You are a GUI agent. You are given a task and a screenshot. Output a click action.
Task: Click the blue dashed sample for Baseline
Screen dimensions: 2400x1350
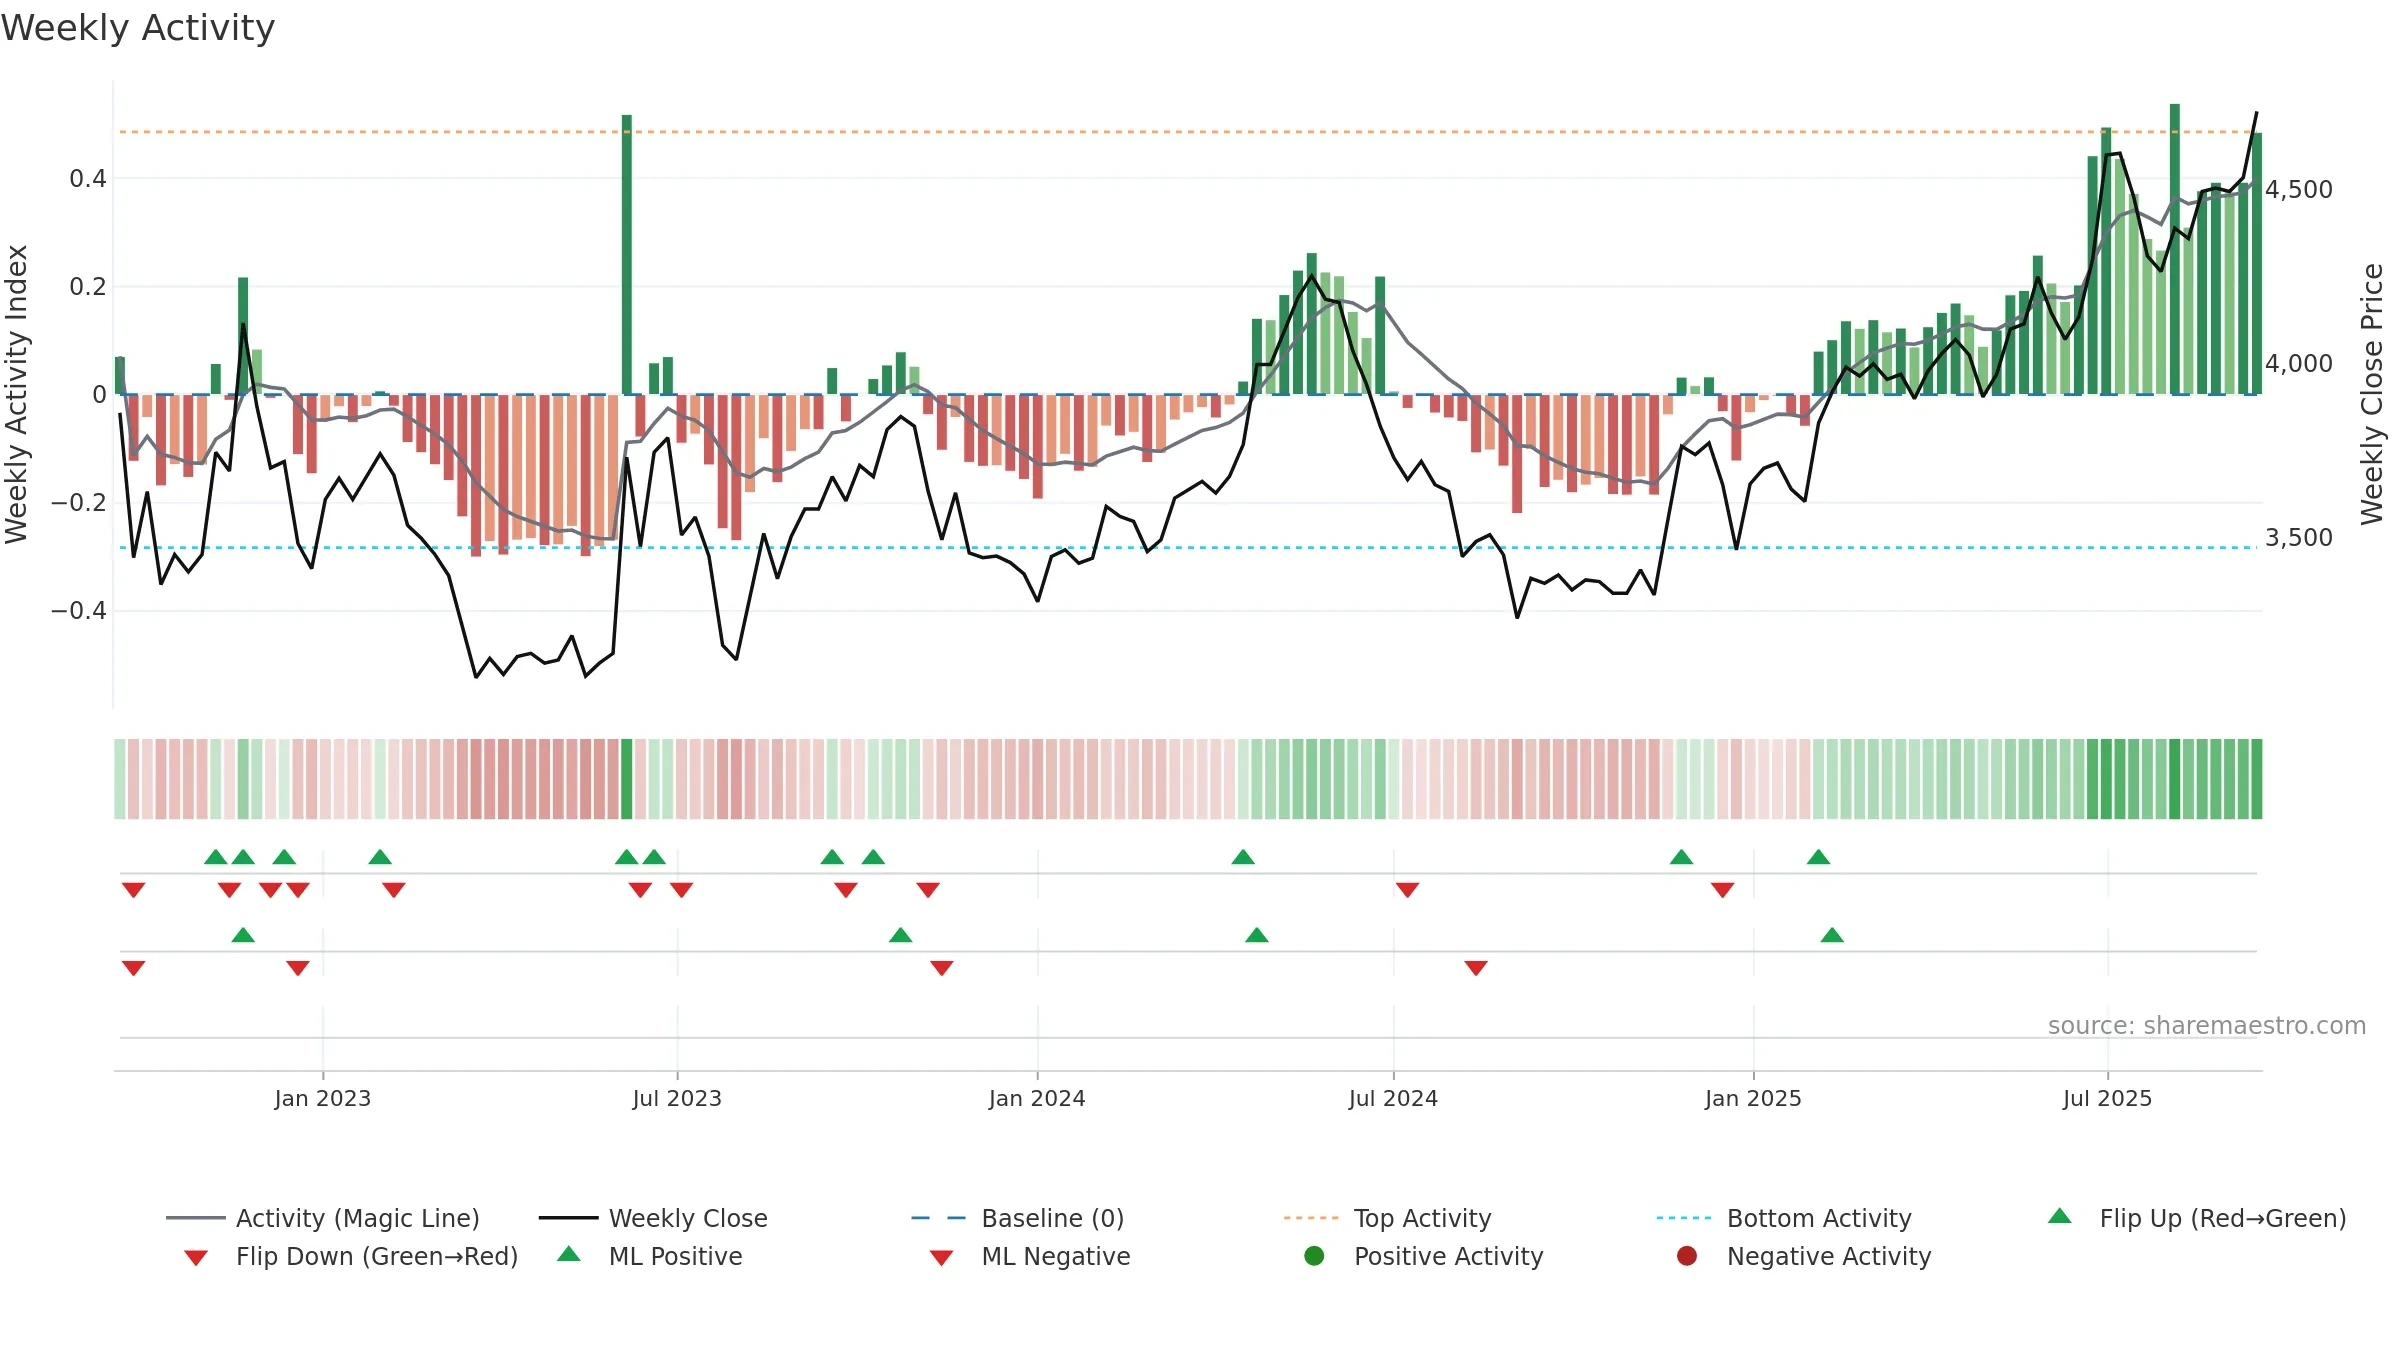tap(939, 1218)
